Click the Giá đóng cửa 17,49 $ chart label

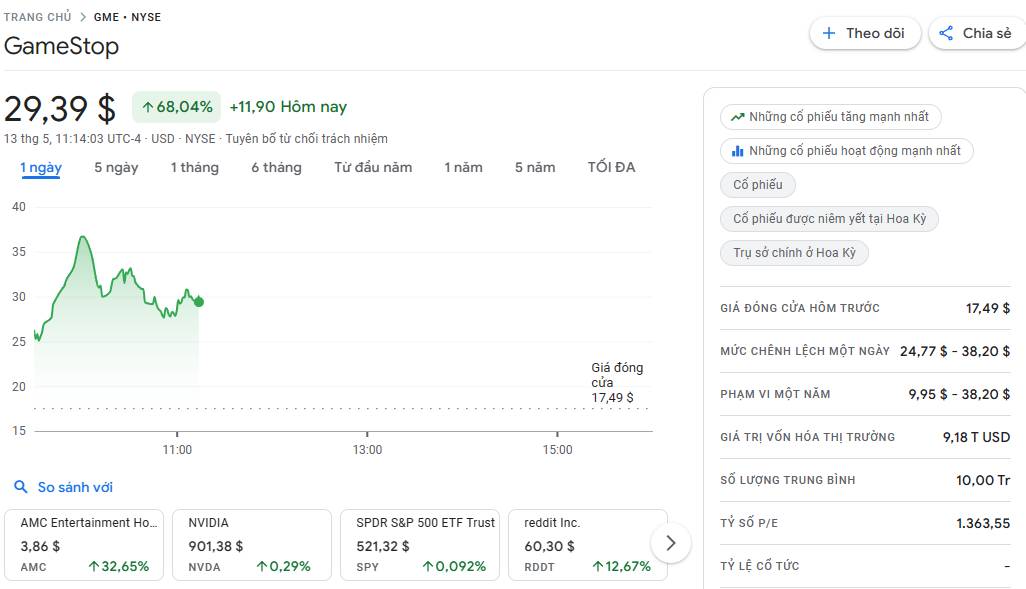pyautogui.click(x=616, y=382)
